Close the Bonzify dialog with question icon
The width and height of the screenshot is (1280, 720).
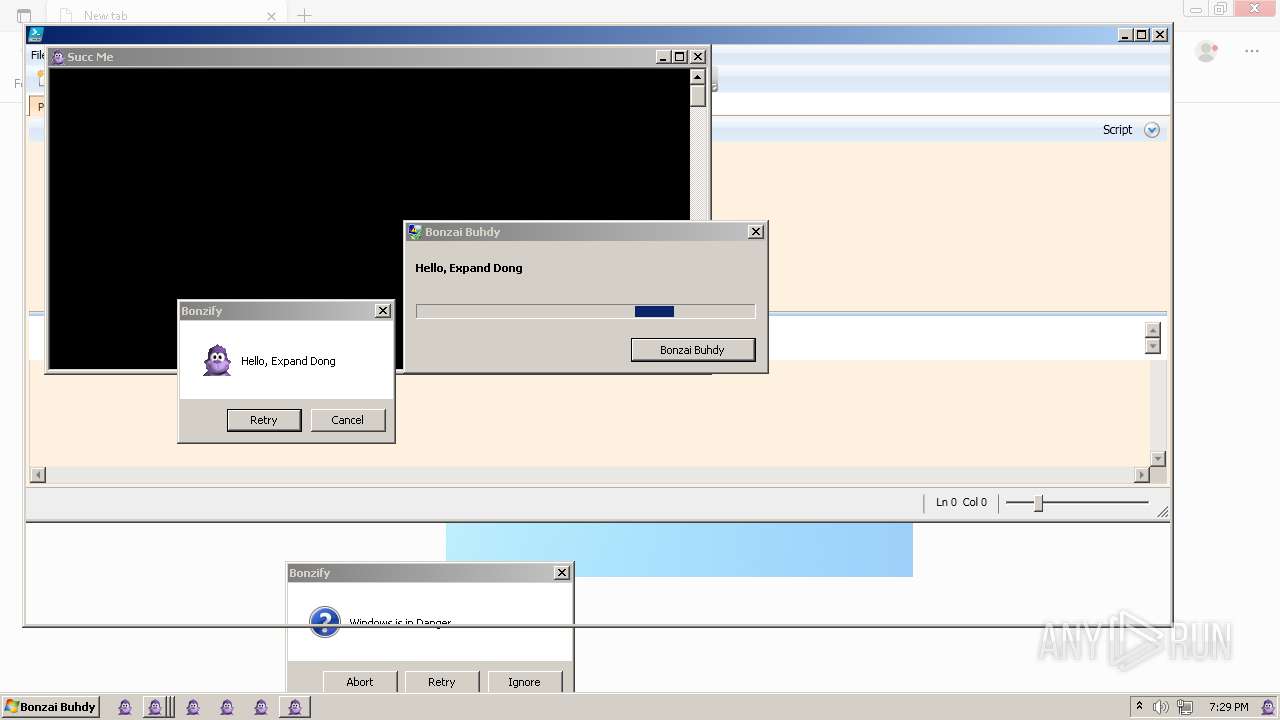tap(562, 573)
